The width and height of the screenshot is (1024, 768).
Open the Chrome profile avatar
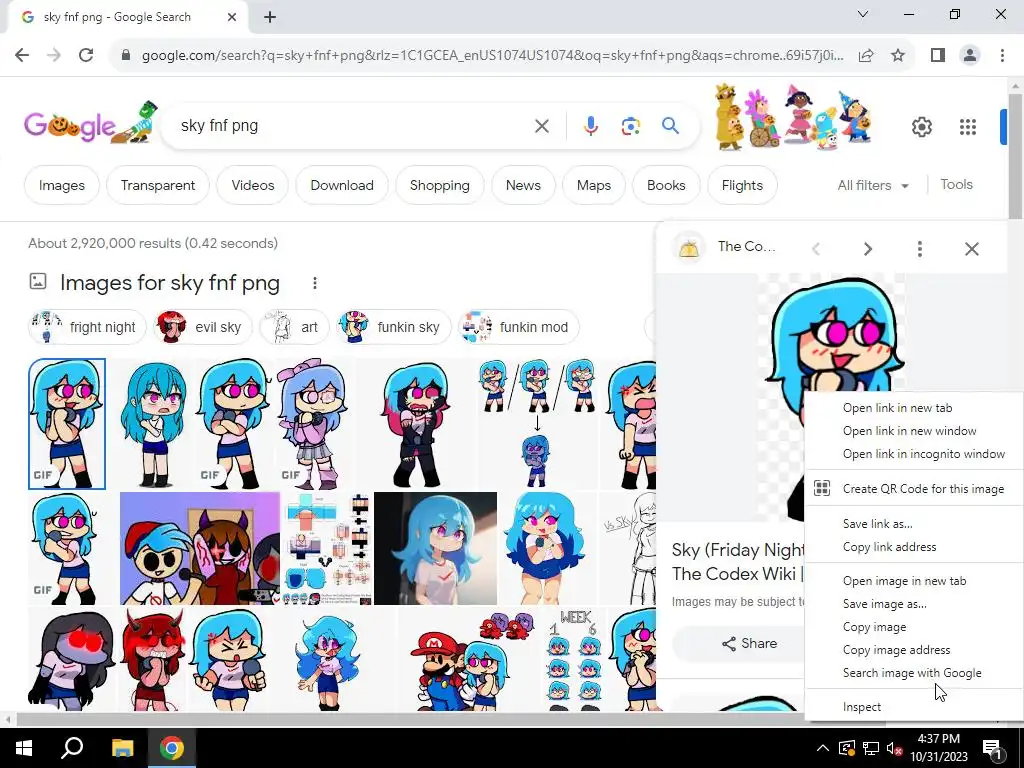tap(970, 56)
